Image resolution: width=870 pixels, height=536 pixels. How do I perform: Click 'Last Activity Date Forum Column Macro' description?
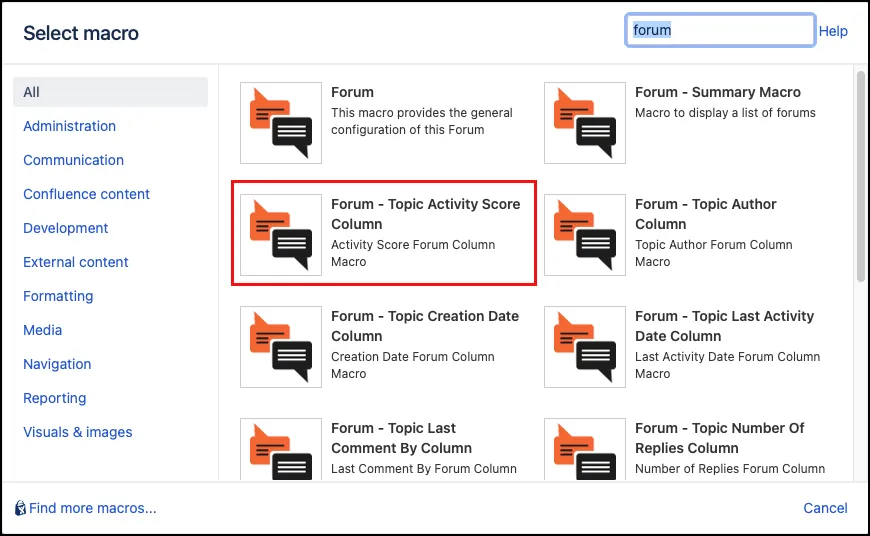[x=727, y=365]
